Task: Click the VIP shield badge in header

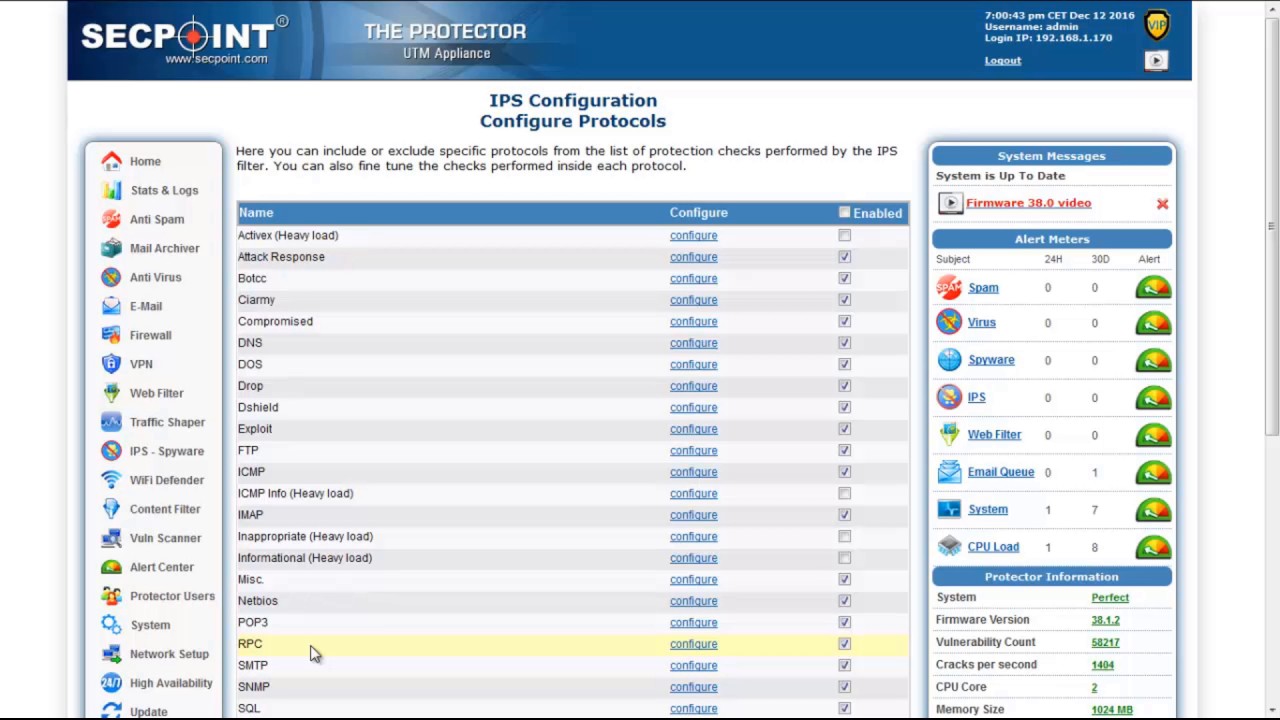Action: coord(1157,25)
